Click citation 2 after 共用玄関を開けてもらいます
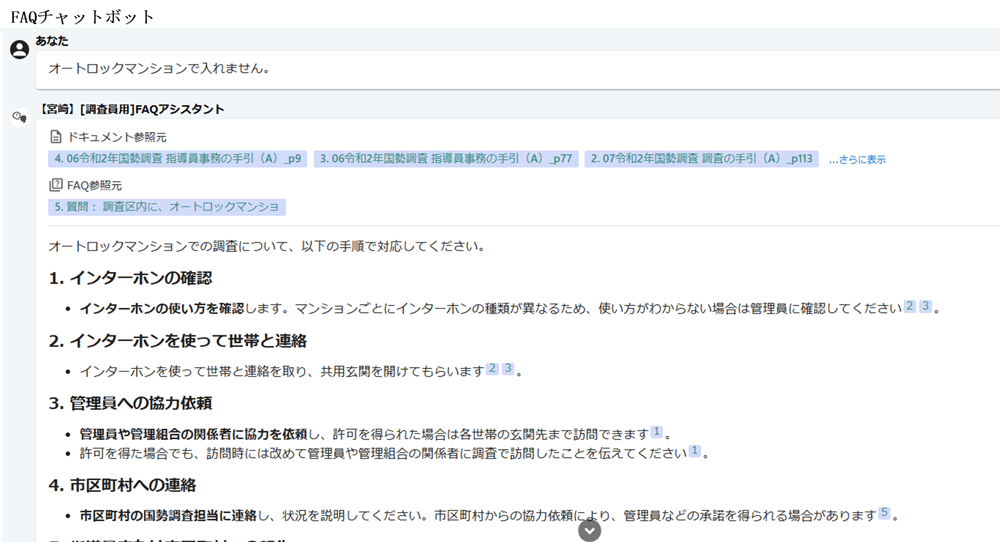 pyautogui.click(x=492, y=369)
